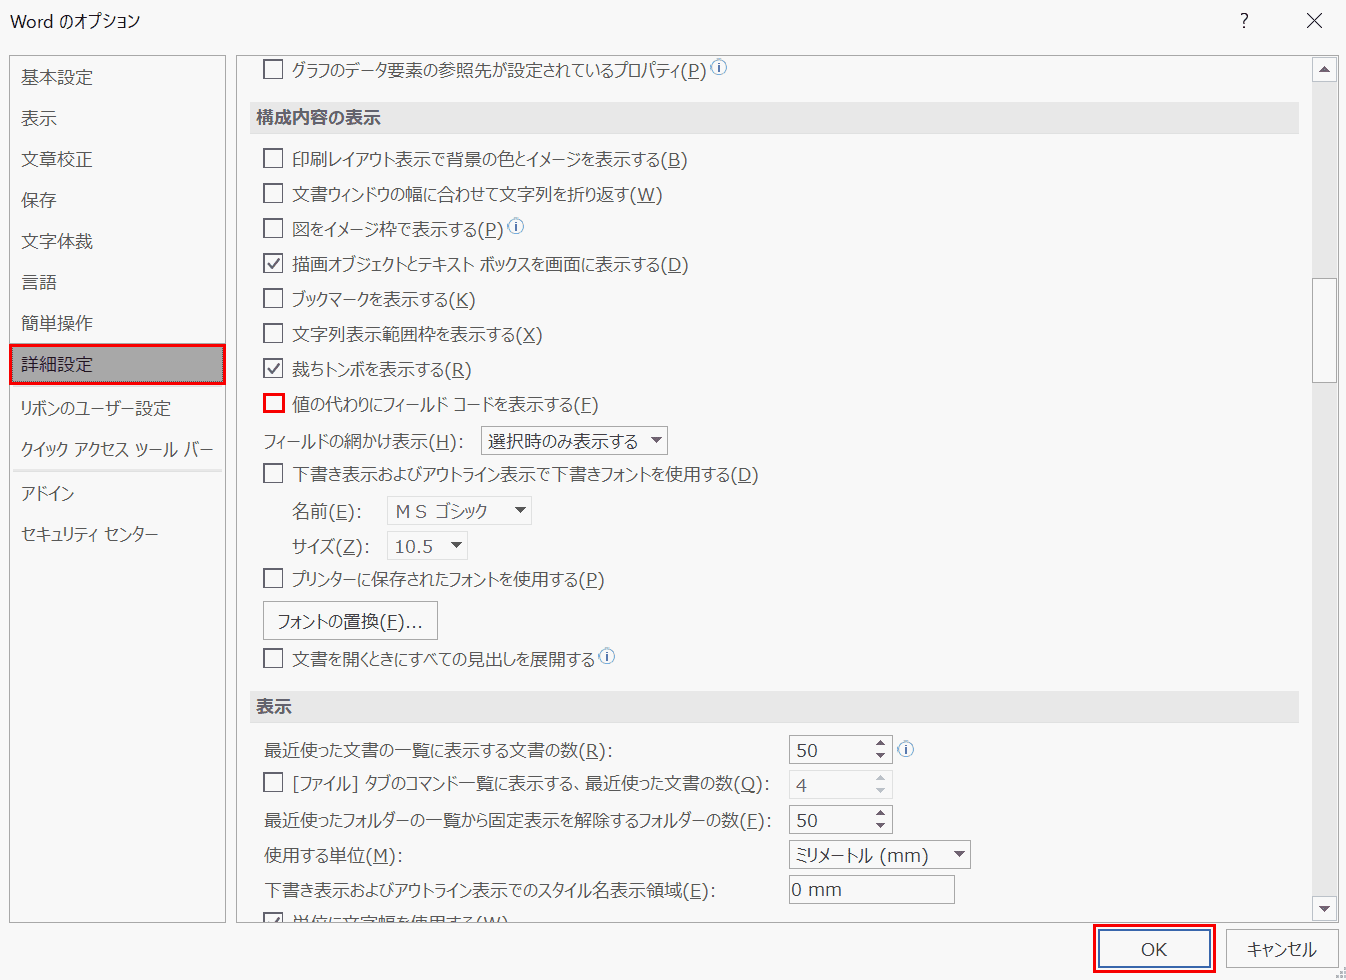Click the vertical scrollbar thumb
The height and width of the screenshot is (980, 1346).
[1324, 330]
